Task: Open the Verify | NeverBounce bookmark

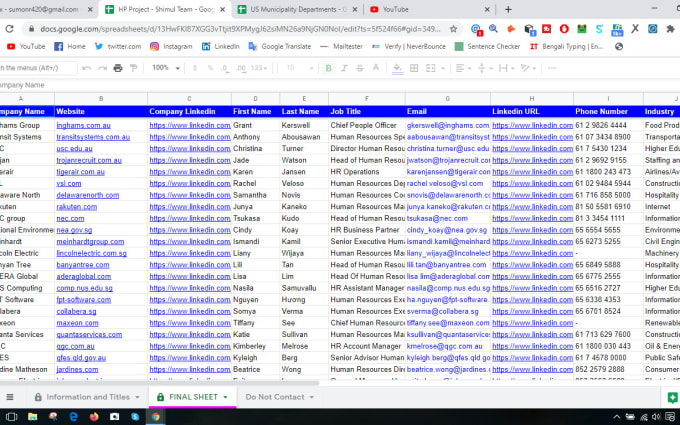Action: coord(409,46)
